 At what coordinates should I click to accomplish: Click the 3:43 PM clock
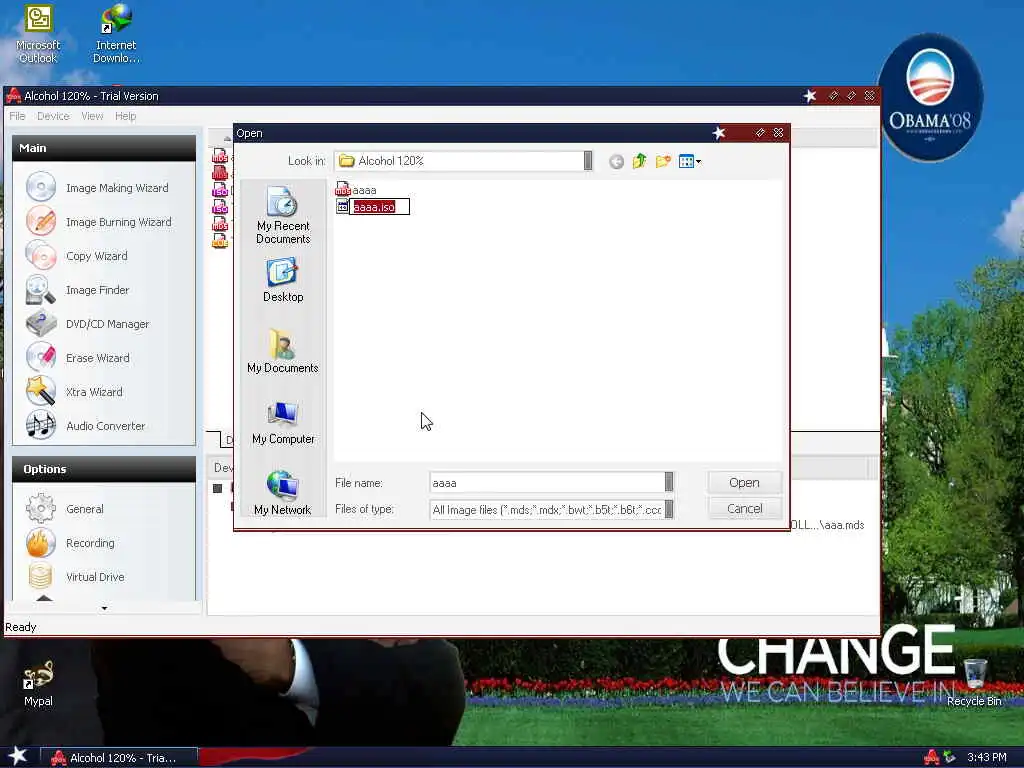click(986, 758)
